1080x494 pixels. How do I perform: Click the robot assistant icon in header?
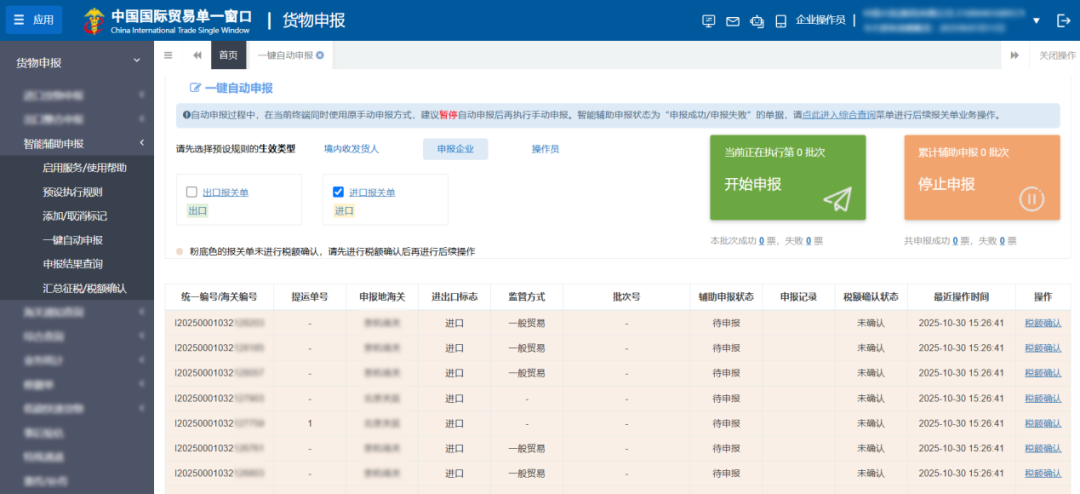tap(756, 21)
